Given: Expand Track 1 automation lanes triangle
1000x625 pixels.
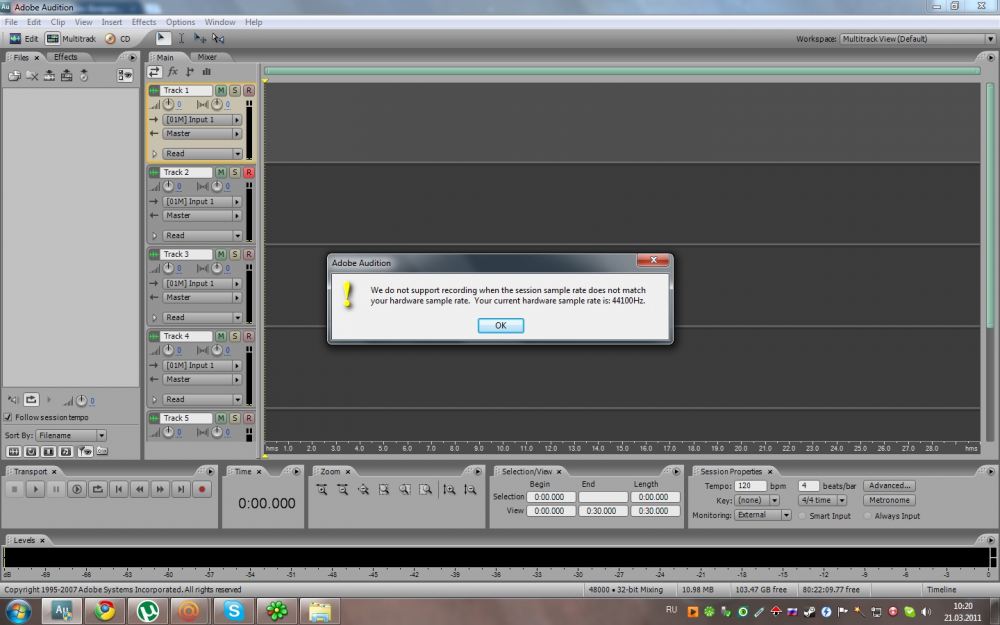Looking at the screenshot, I should point(154,154).
